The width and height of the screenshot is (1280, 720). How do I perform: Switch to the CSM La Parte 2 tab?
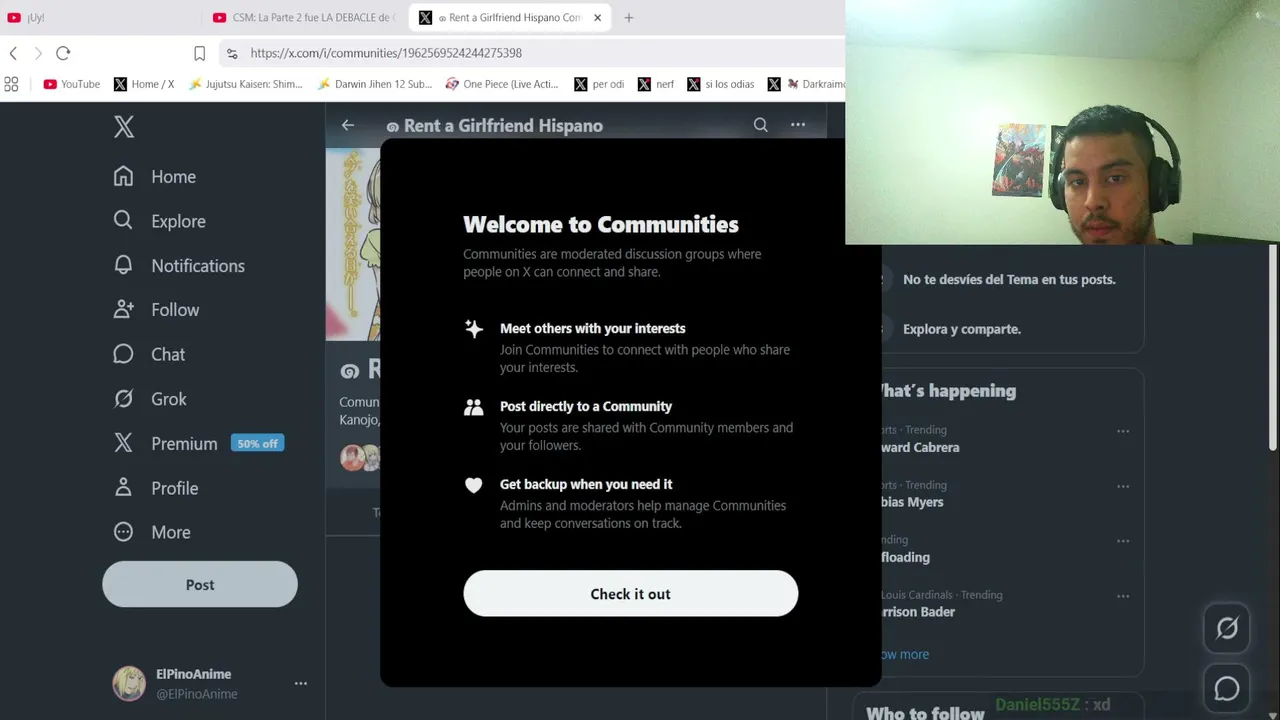pos(305,17)
